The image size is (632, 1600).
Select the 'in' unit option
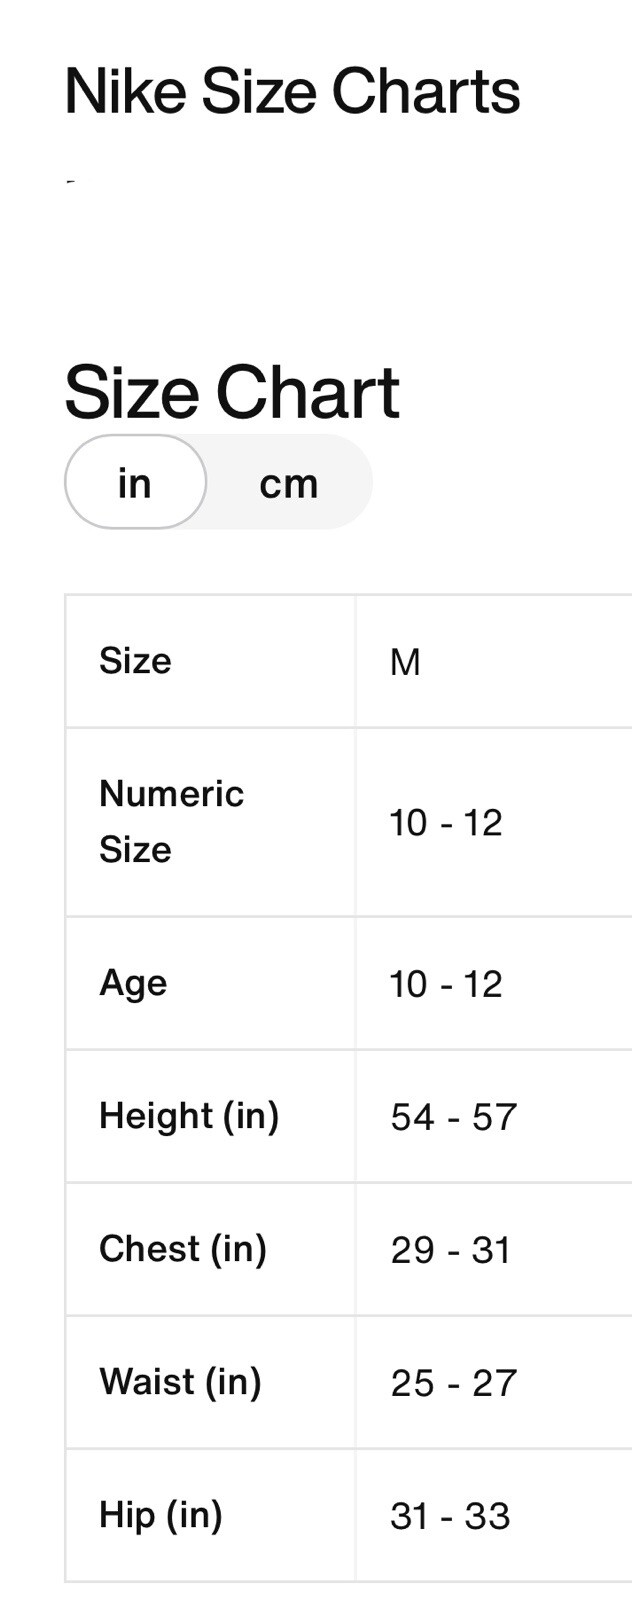(135, 482)
